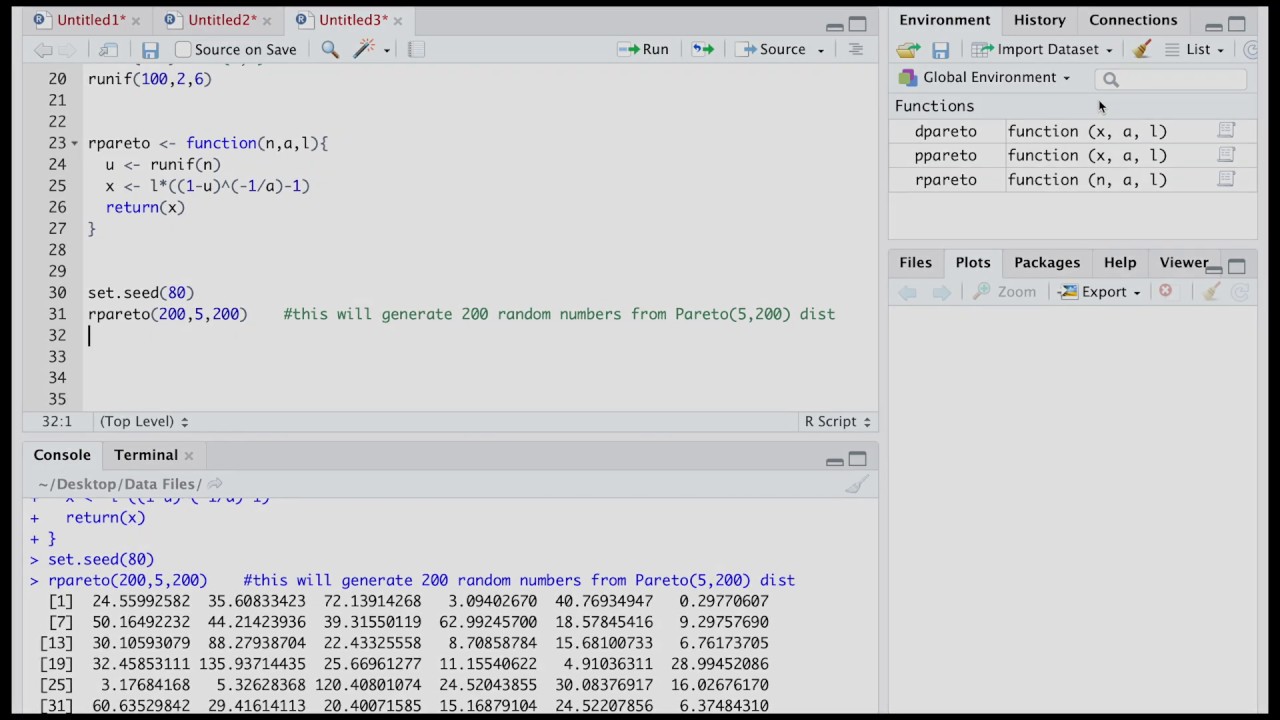This screenshot has height=720, width=1280.
Task: Open the Environment tab
Action: pyautogui.click(x=945, y=20)
